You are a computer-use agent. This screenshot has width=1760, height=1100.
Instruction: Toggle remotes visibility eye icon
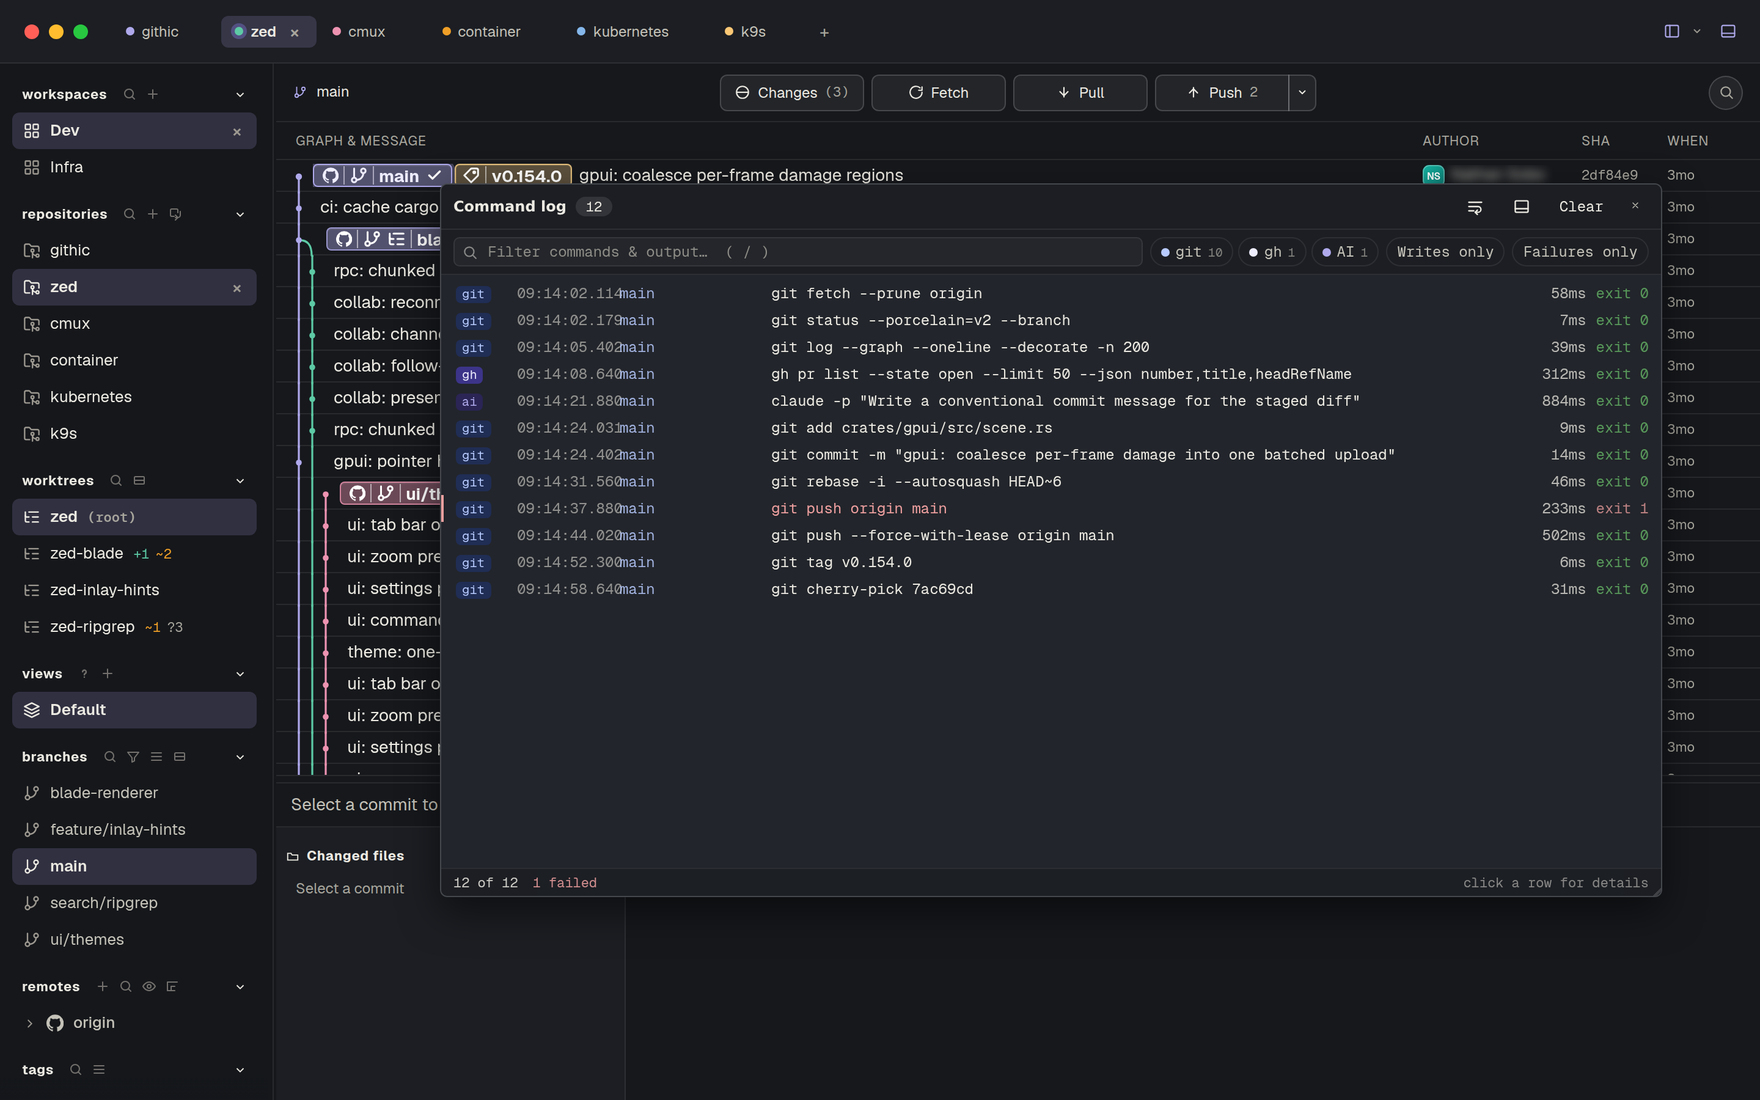pos(149,987)
